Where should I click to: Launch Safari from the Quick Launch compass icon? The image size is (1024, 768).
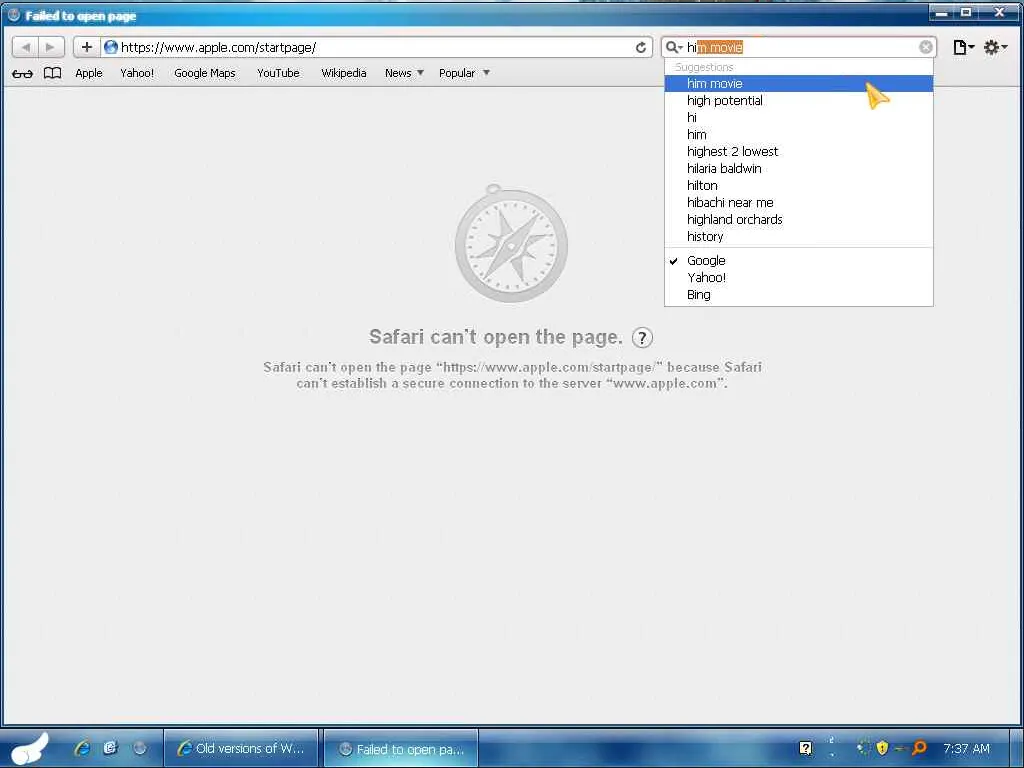coord(139,748)
